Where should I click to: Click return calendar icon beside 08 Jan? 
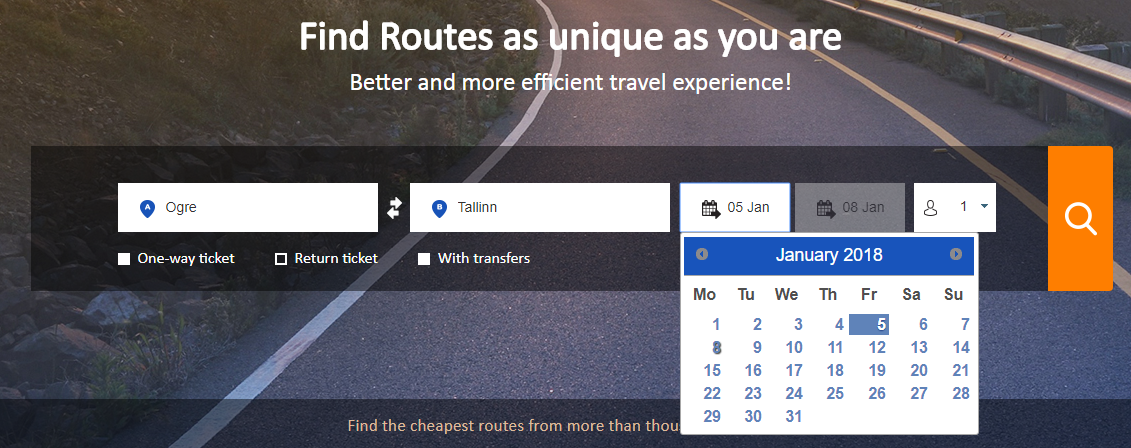[x=826, y=208]
